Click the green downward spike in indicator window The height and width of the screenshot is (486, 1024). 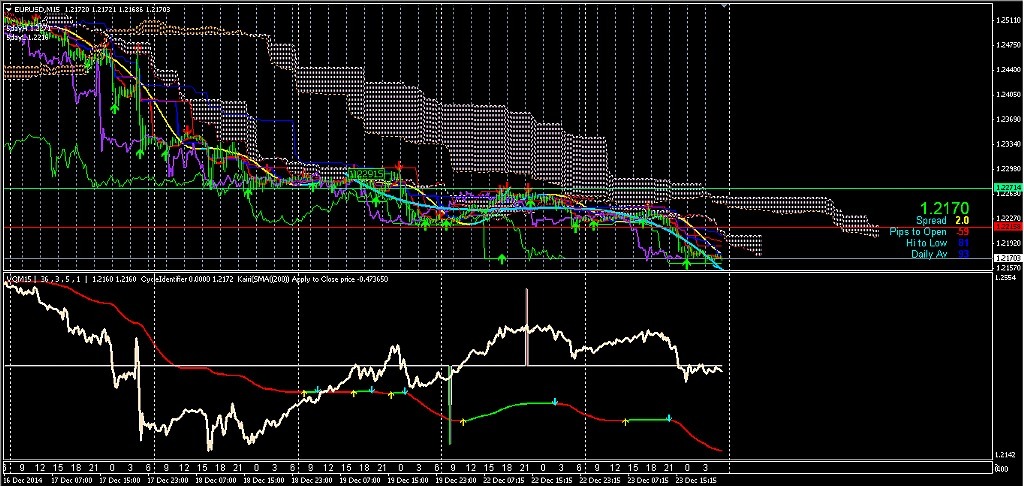[450, 405]
